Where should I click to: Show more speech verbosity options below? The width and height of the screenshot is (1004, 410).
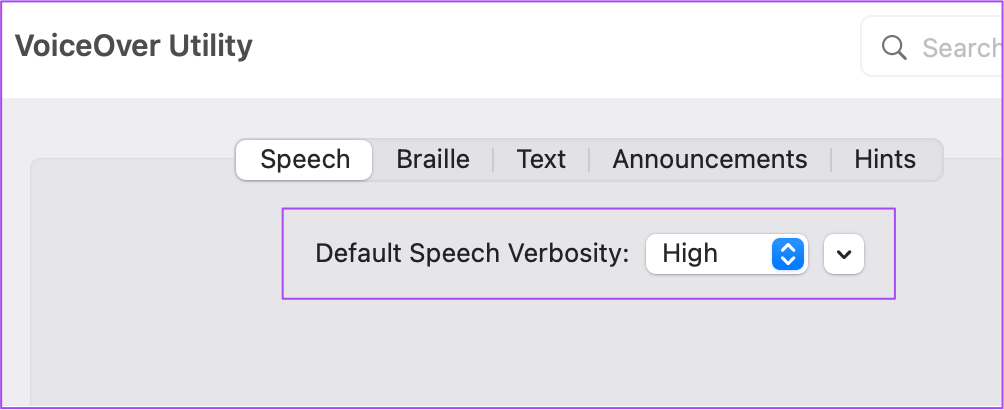[844, 254]
